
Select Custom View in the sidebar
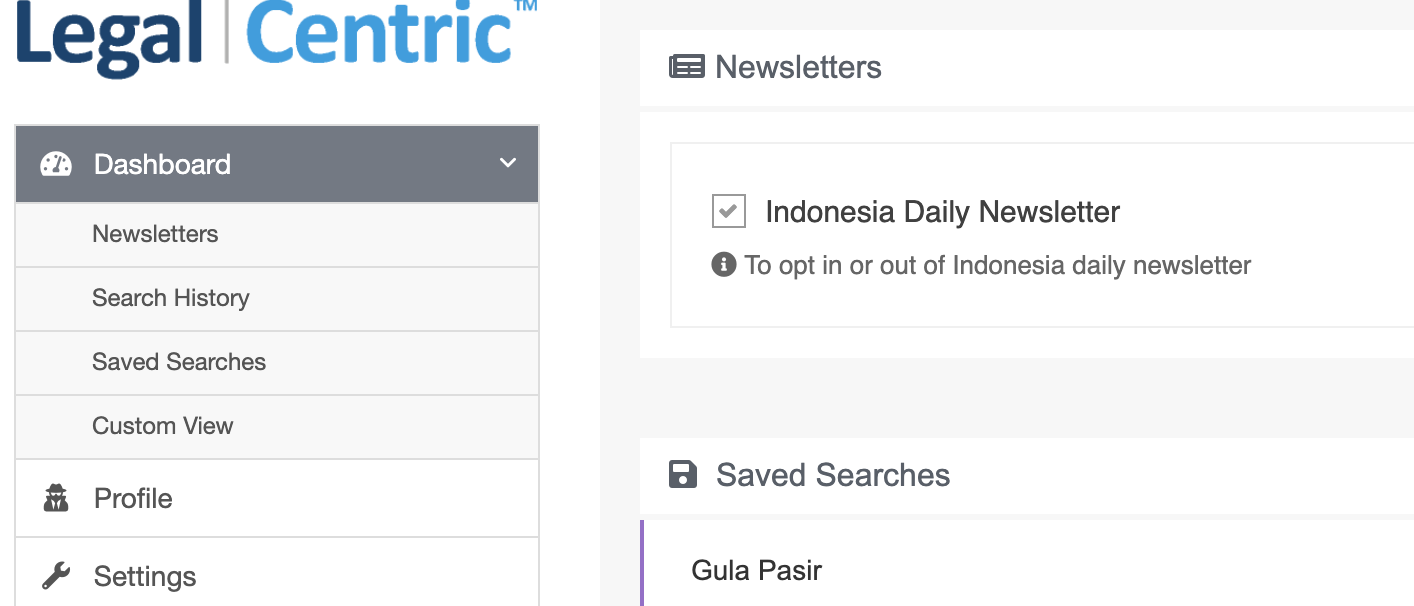coord(163,426)
